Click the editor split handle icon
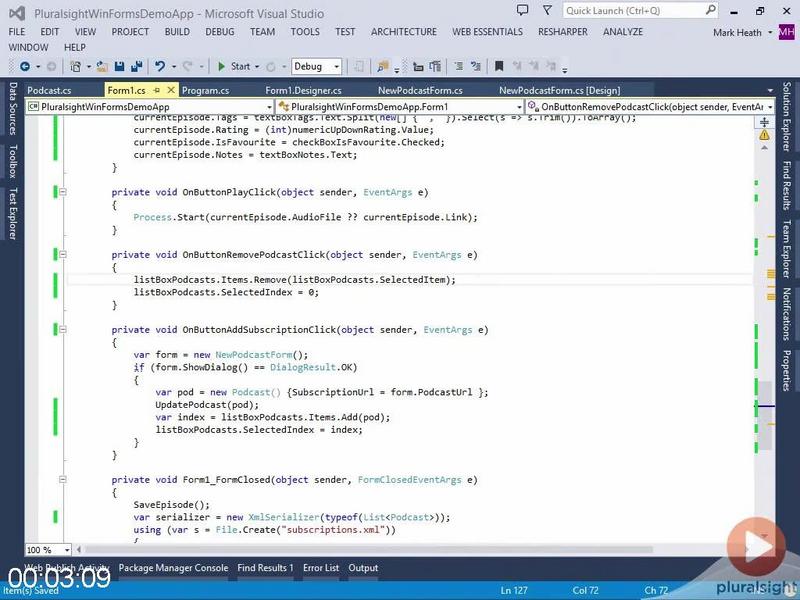Image resolution: width=800 pixels, height=600 pixels. [764, 122]
